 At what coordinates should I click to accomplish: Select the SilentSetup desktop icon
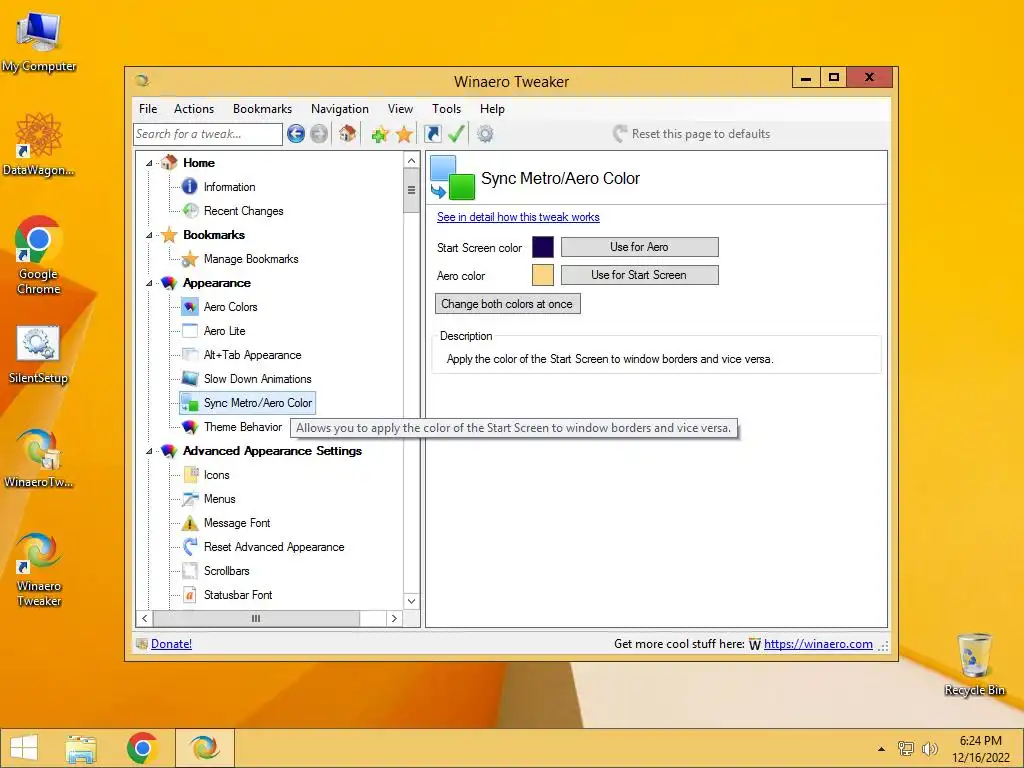tap(38, 355)
